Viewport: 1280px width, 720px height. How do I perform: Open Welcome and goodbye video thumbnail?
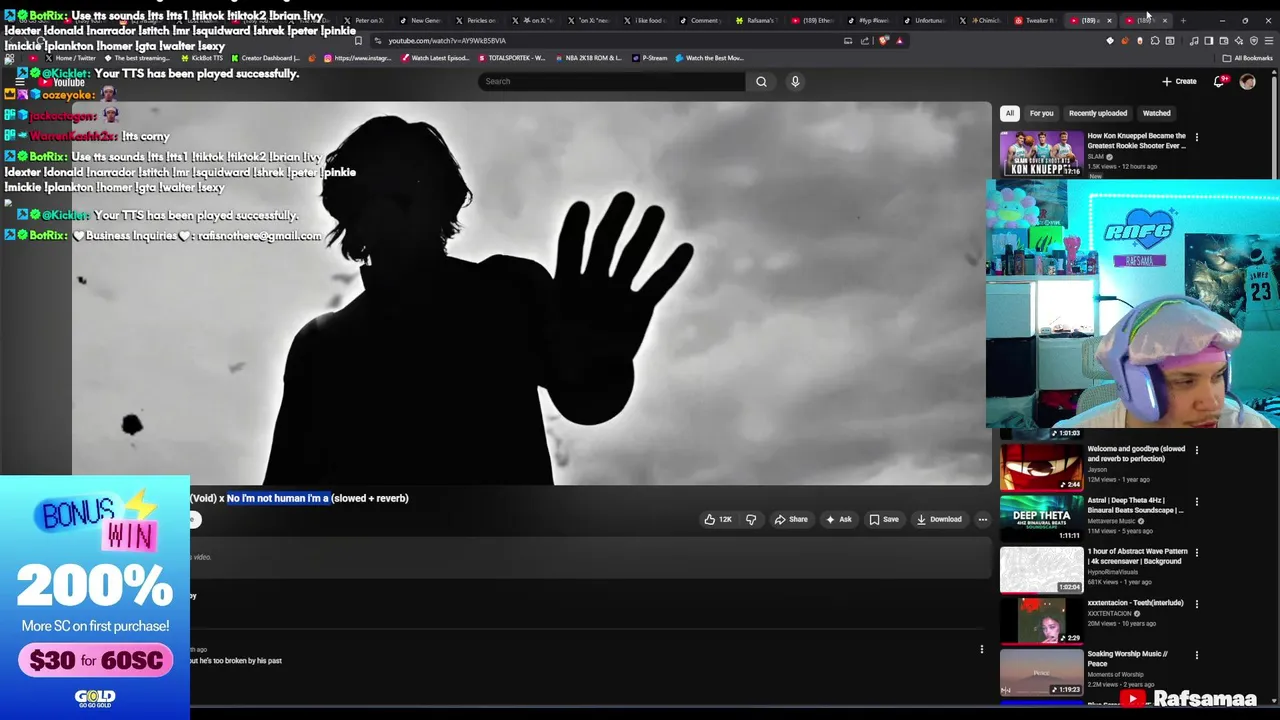[1041, 466]
